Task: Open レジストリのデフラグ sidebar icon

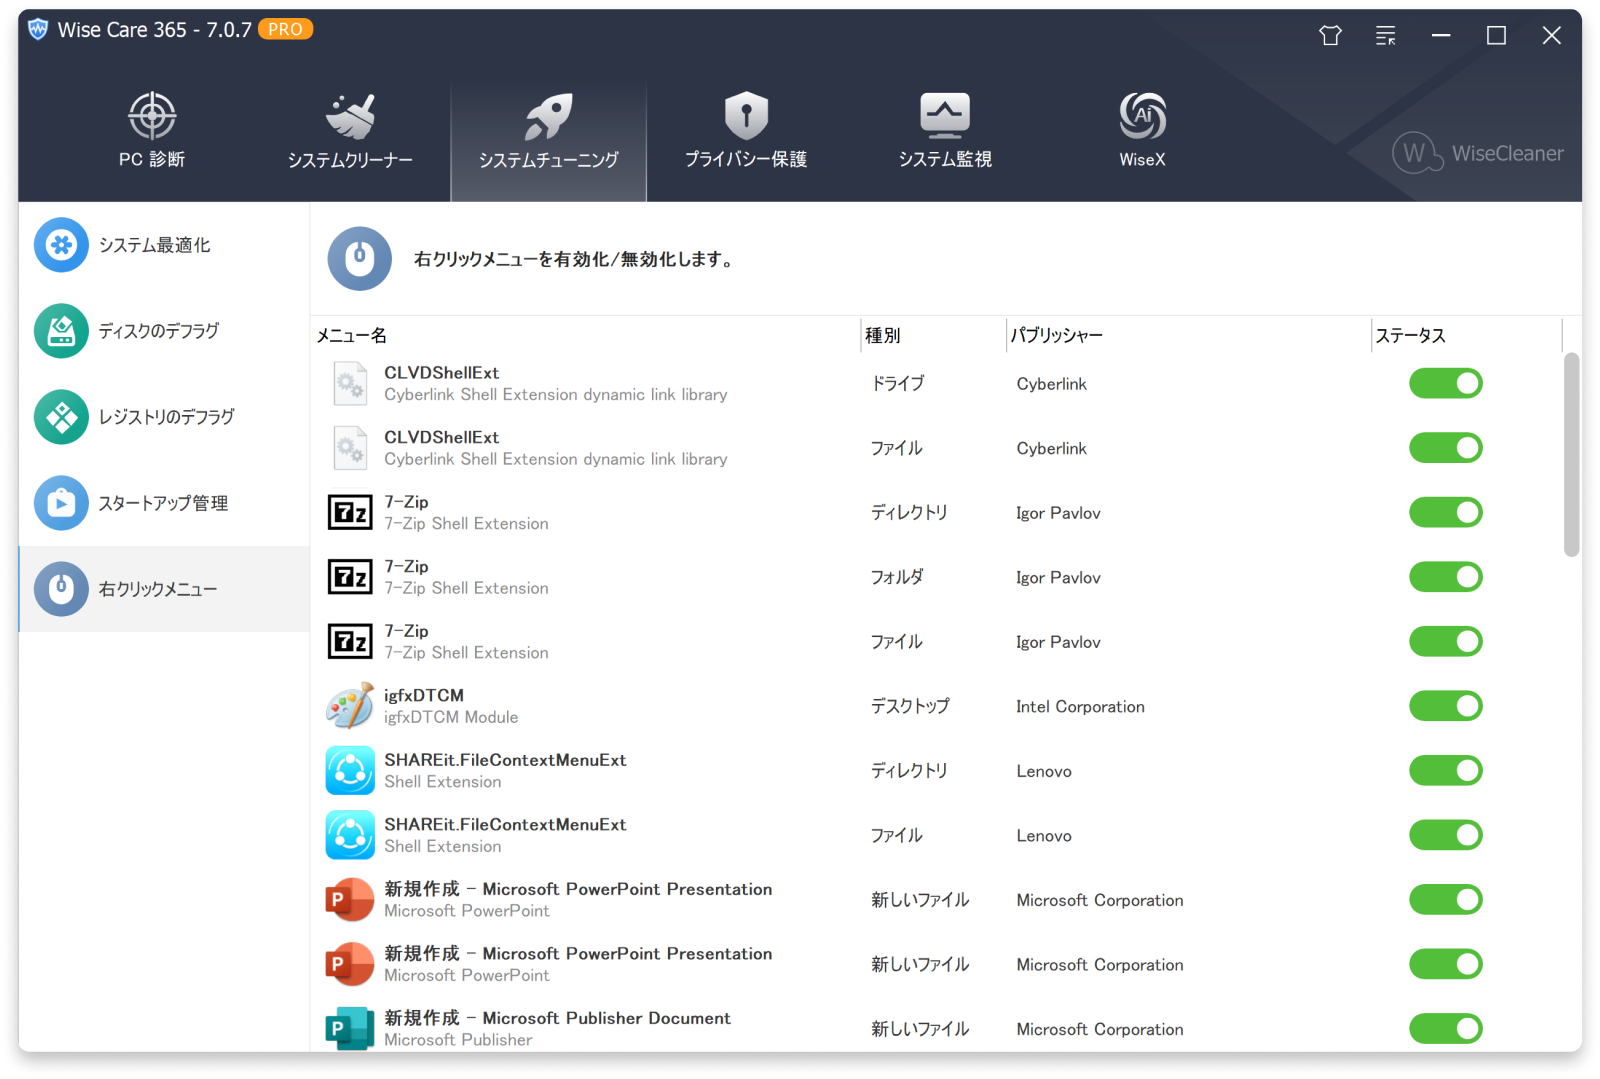Action: tap(61, 417)
